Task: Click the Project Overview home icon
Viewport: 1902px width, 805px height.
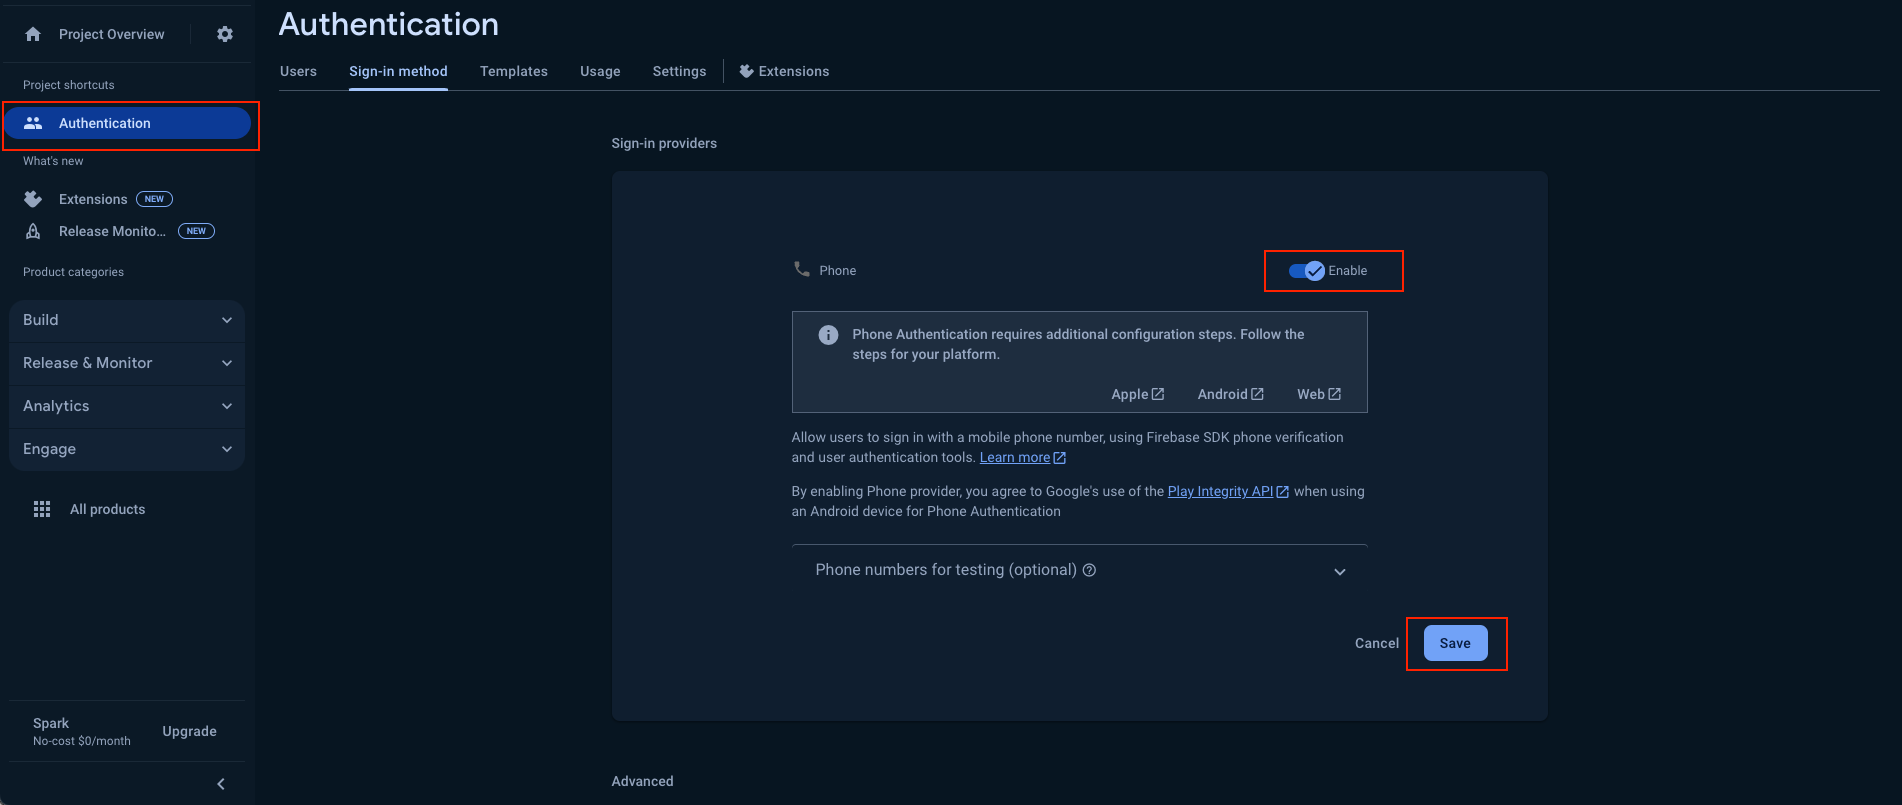Action: (33, 34)
